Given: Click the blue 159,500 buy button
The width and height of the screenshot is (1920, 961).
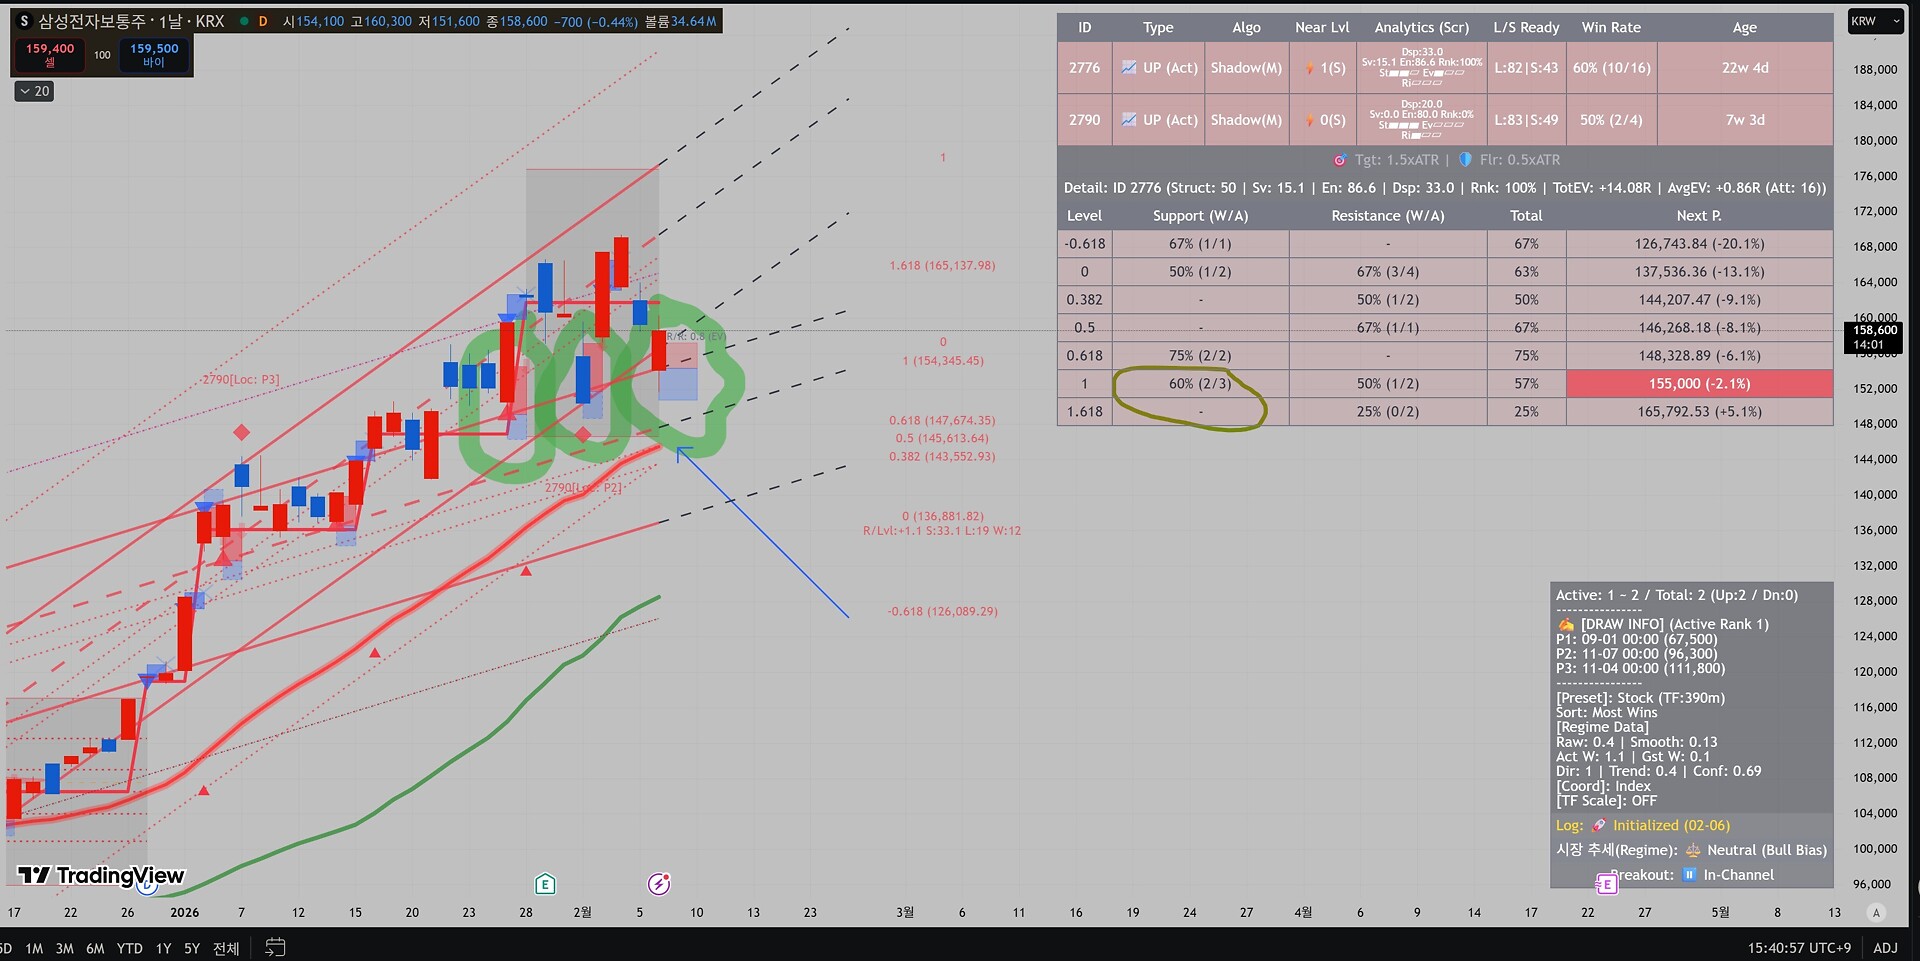Looking at the screenshot, I should coord(154,55).
